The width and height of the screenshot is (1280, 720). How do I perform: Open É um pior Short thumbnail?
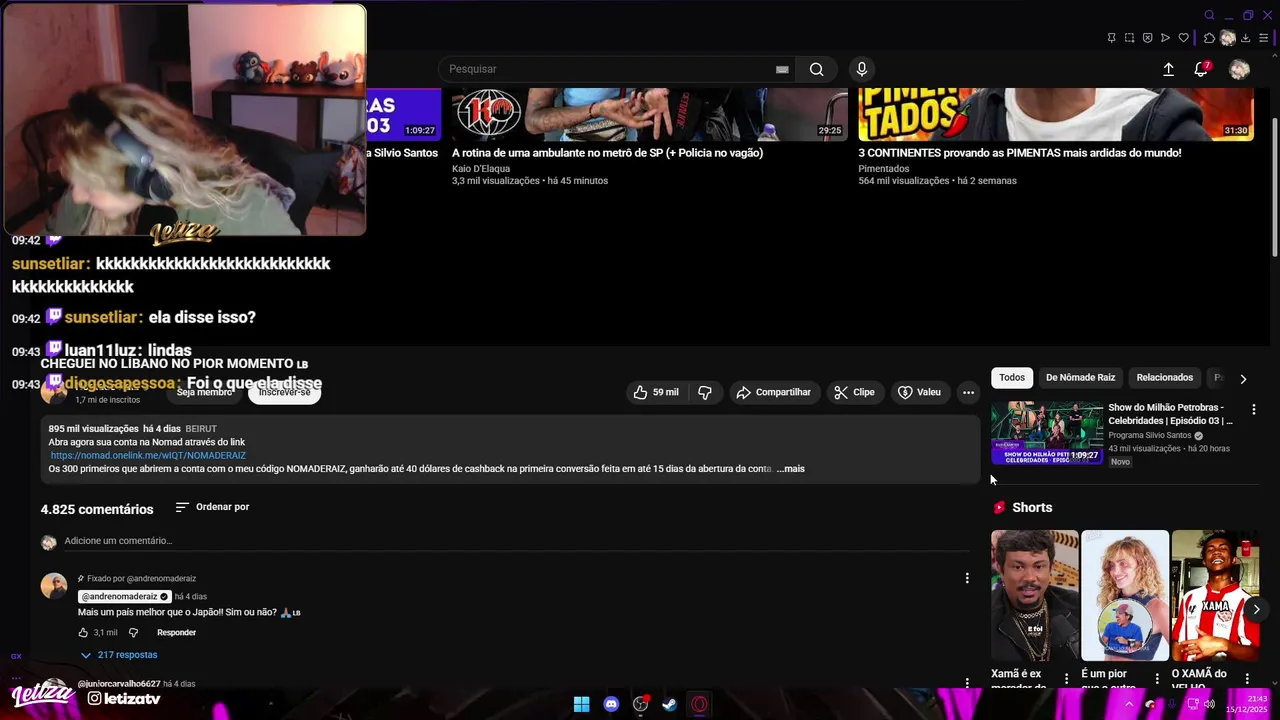pyautogui.click(x=1125, y=595)
